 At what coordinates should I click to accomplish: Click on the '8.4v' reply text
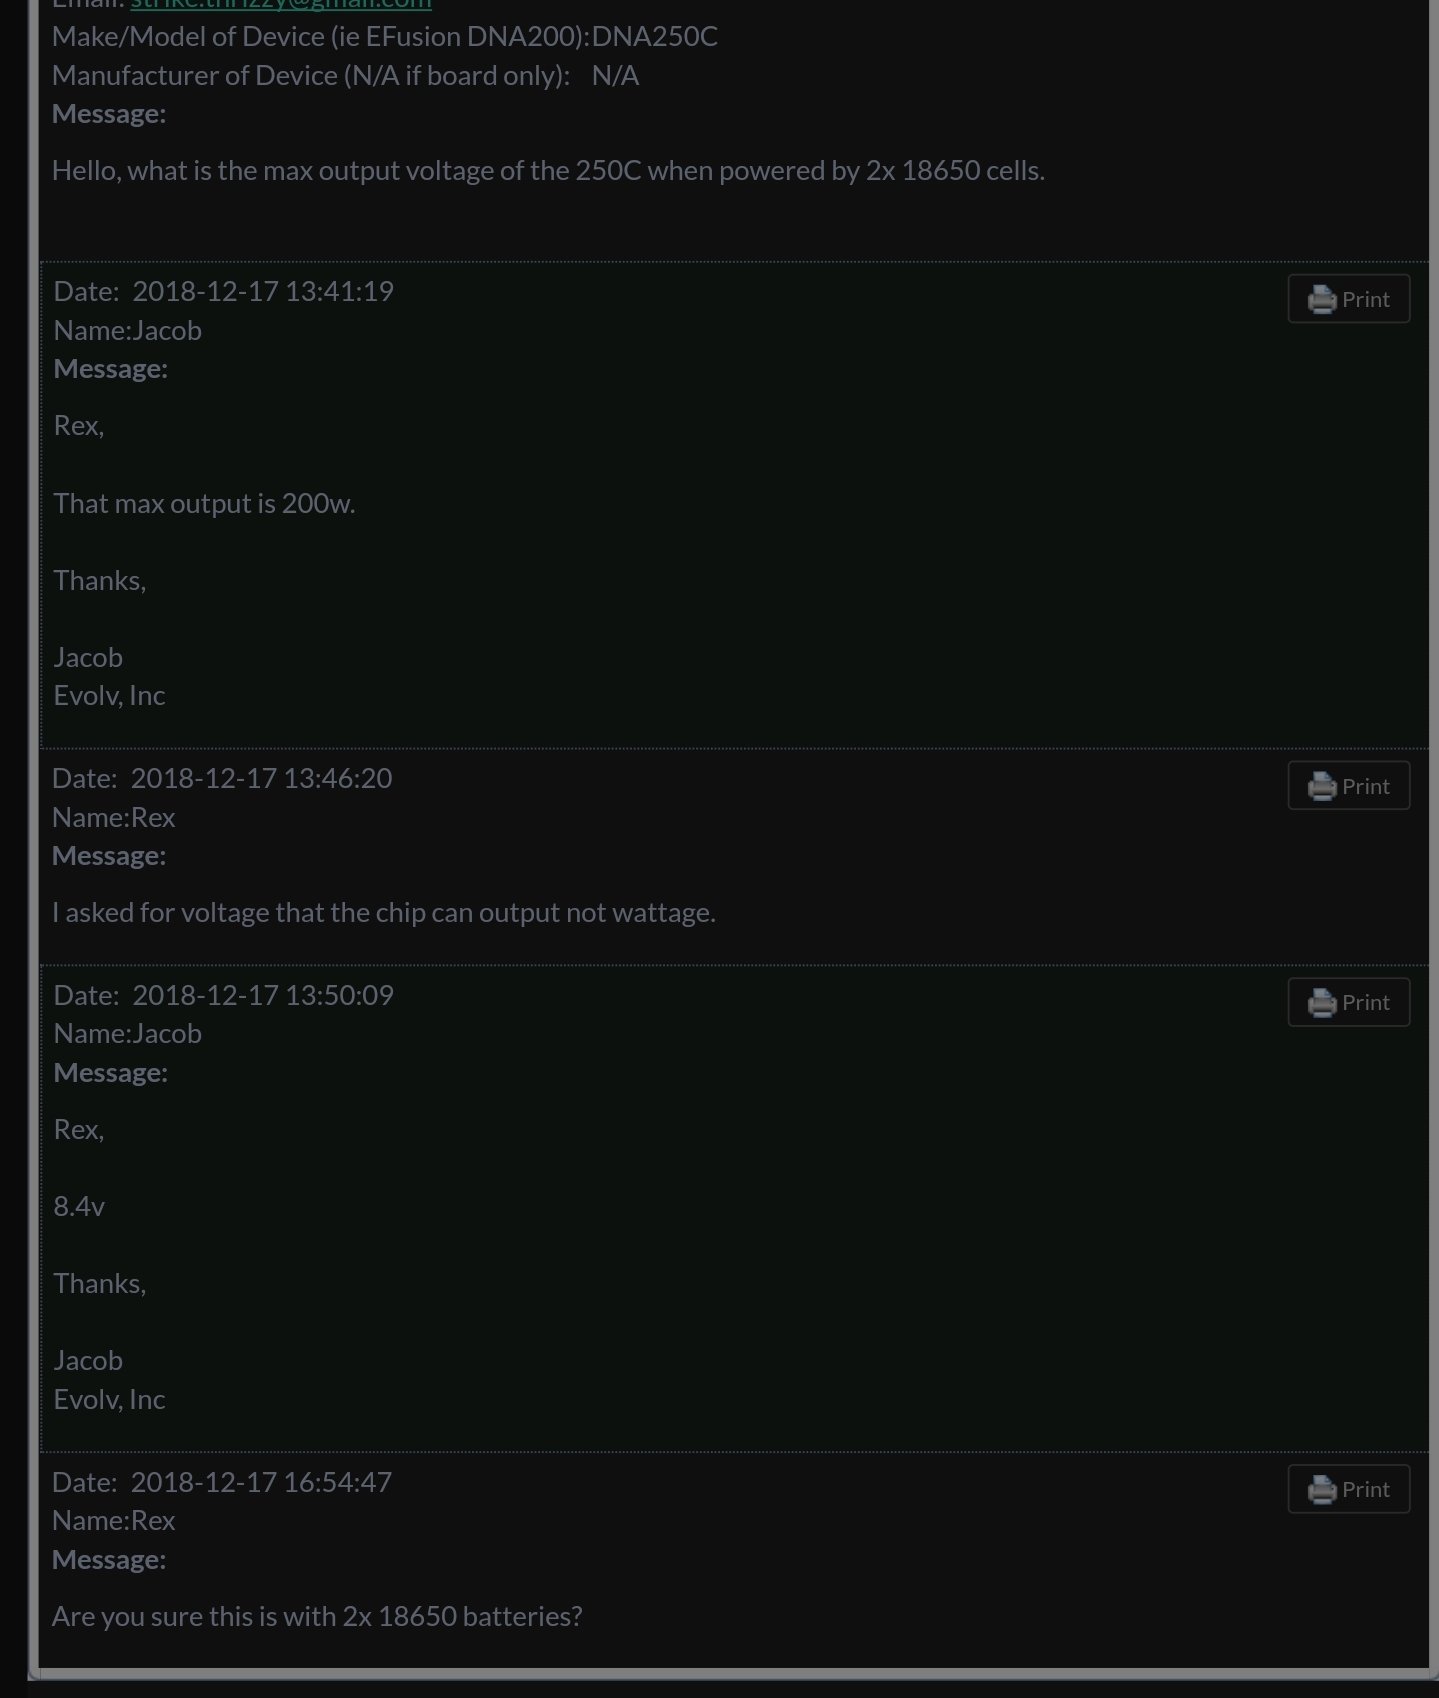pos(79,1206)
